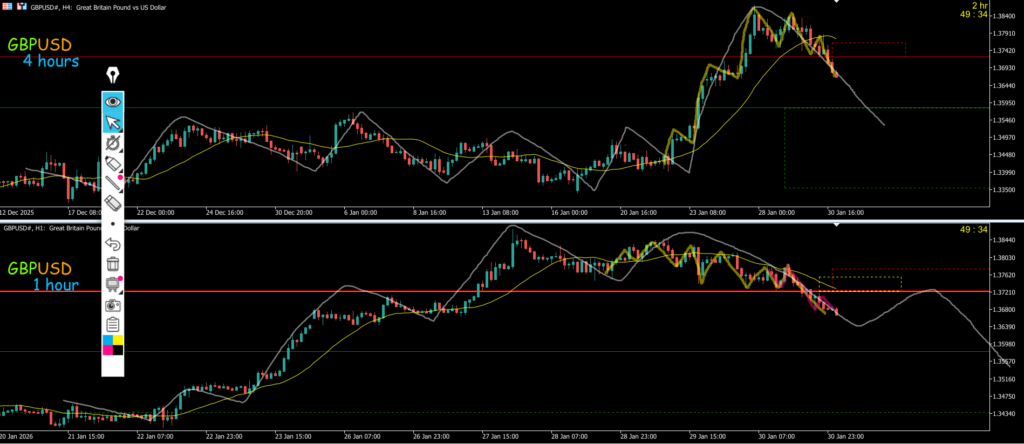
Task: Click the '30 Jan 23:00' date label
Action: [x=845, y=435]
